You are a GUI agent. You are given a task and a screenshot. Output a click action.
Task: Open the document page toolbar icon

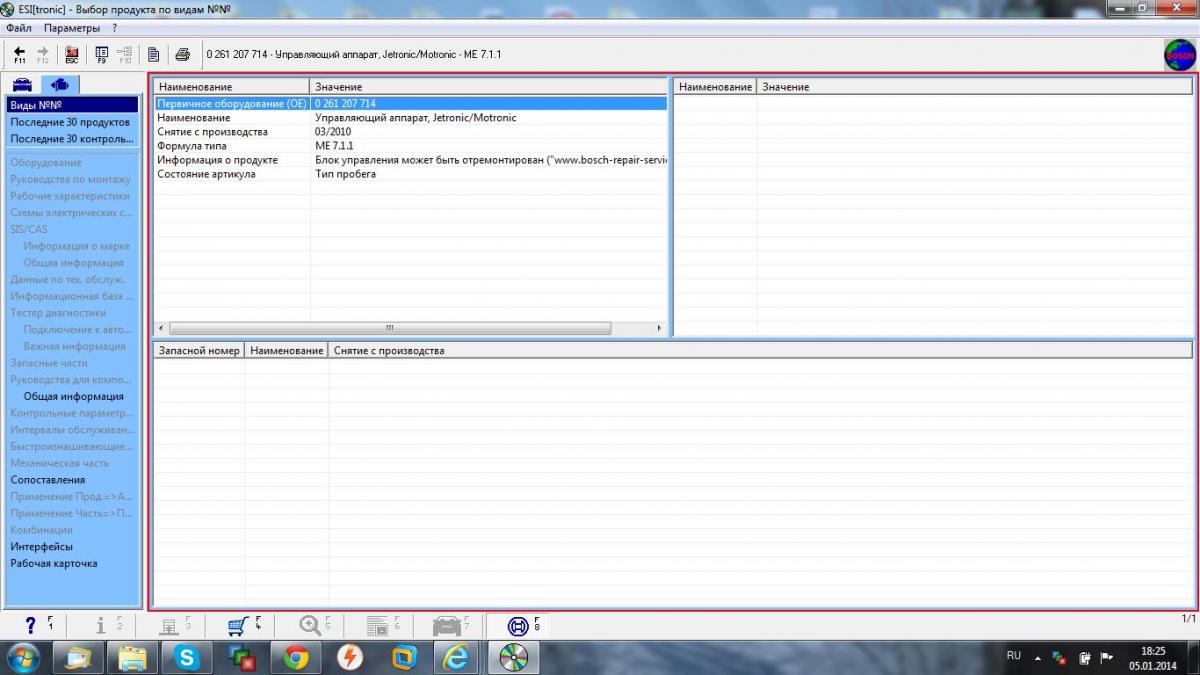154,54
